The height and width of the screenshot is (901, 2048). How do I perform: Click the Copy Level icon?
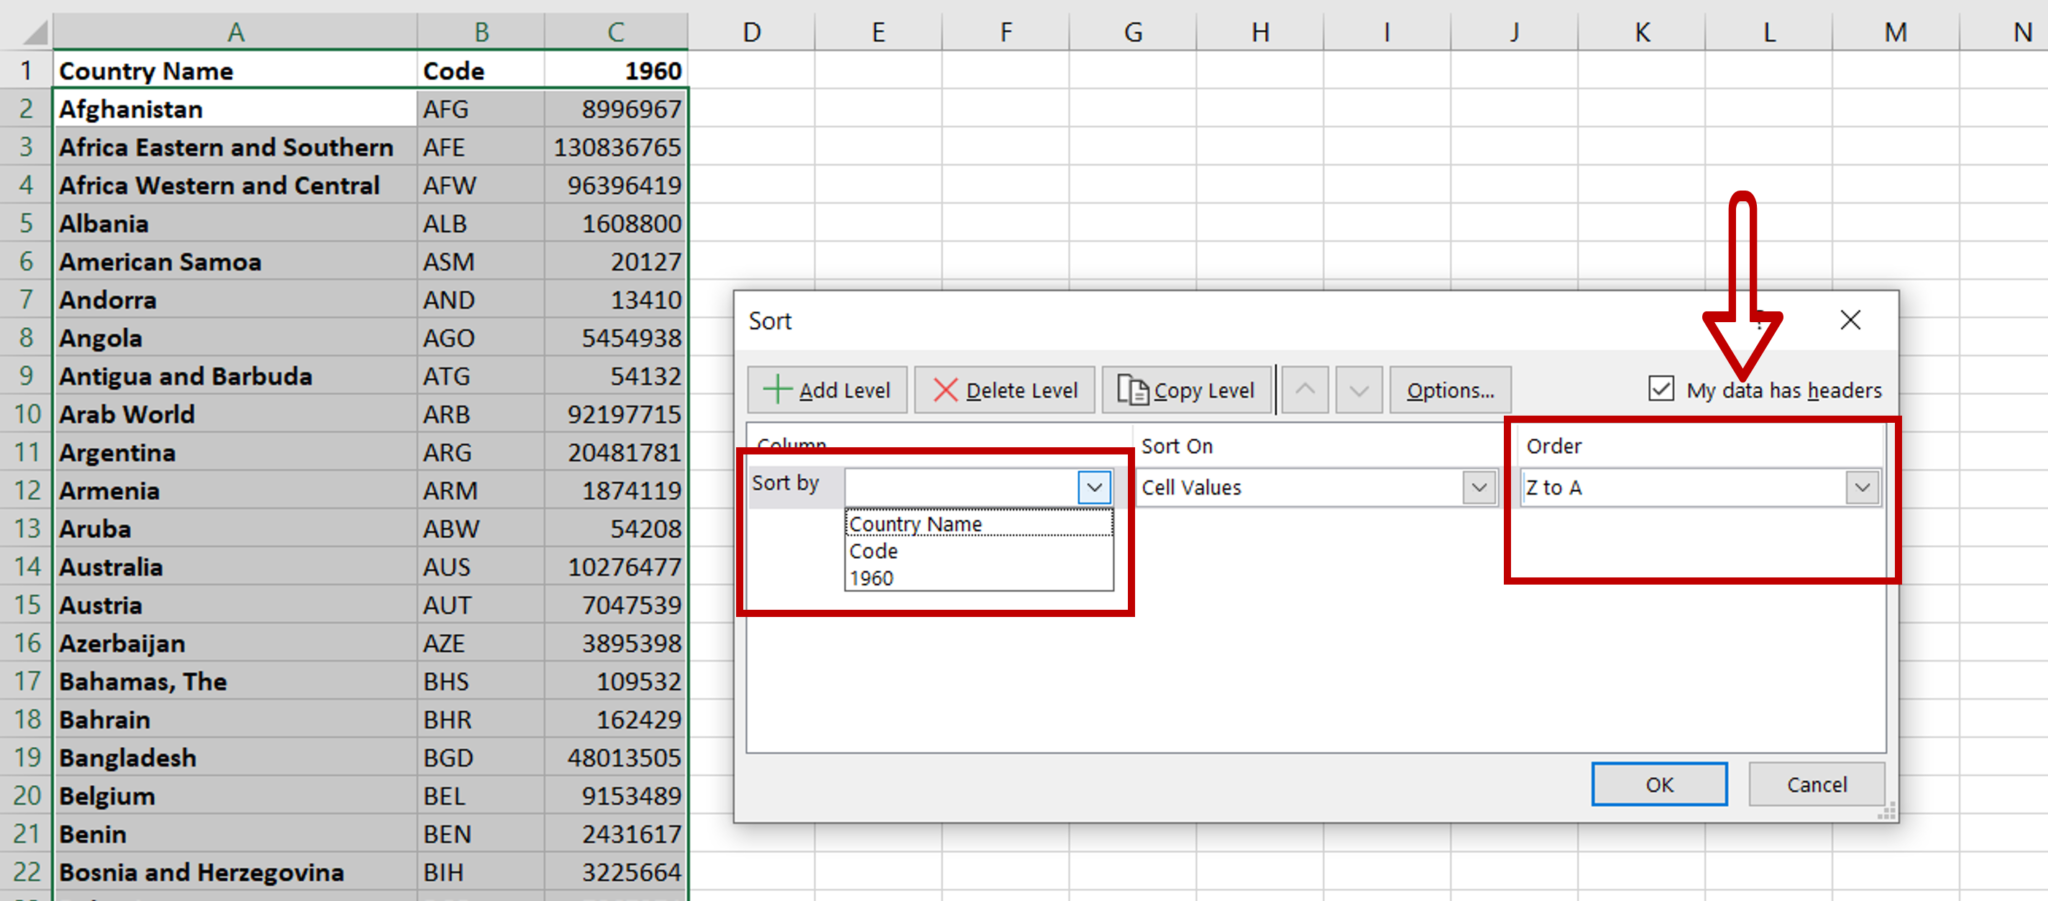click(1135, 390)
